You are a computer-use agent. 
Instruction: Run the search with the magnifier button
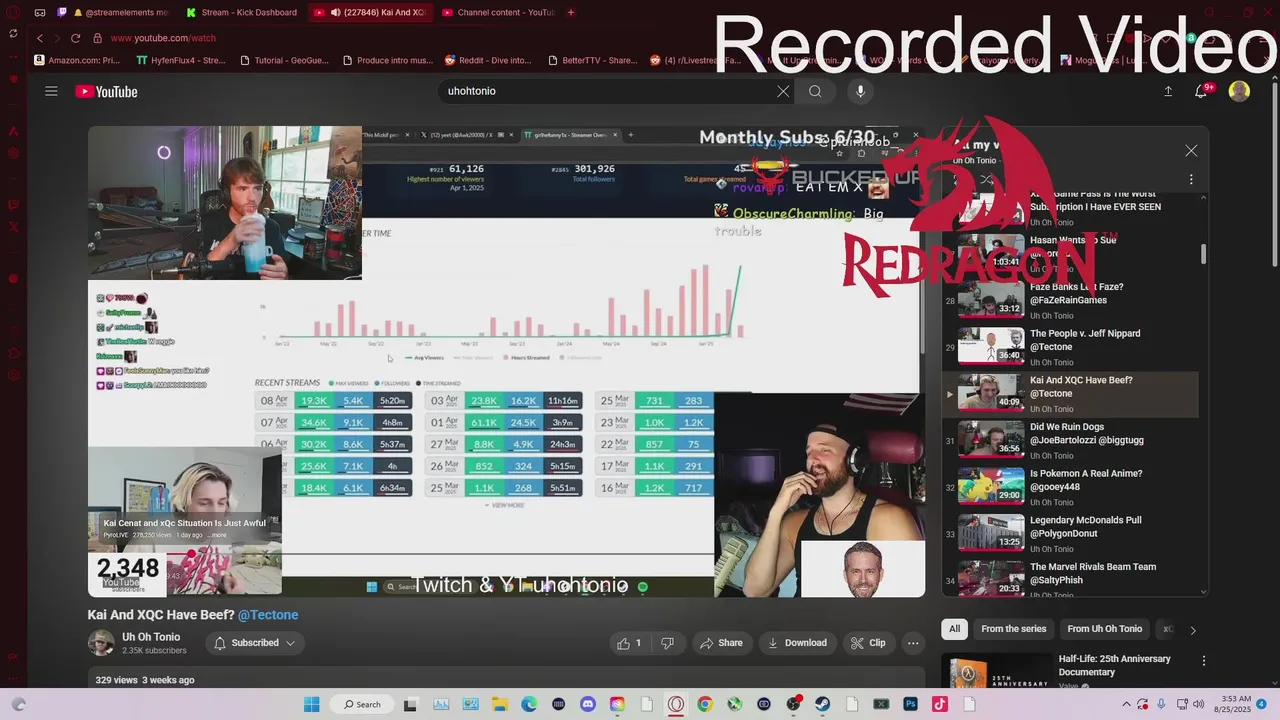click(815, 91)
